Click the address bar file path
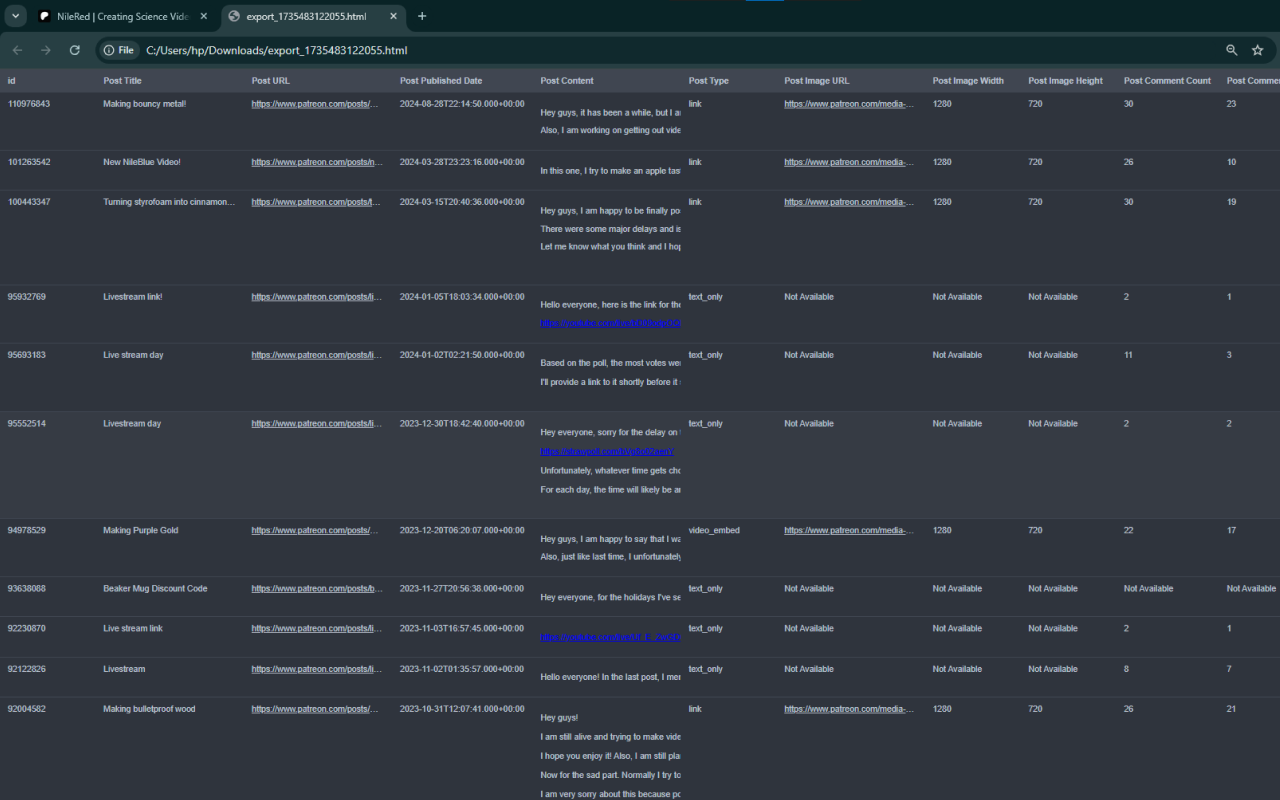The image size is (1280, 800). (x=277, y=50)
